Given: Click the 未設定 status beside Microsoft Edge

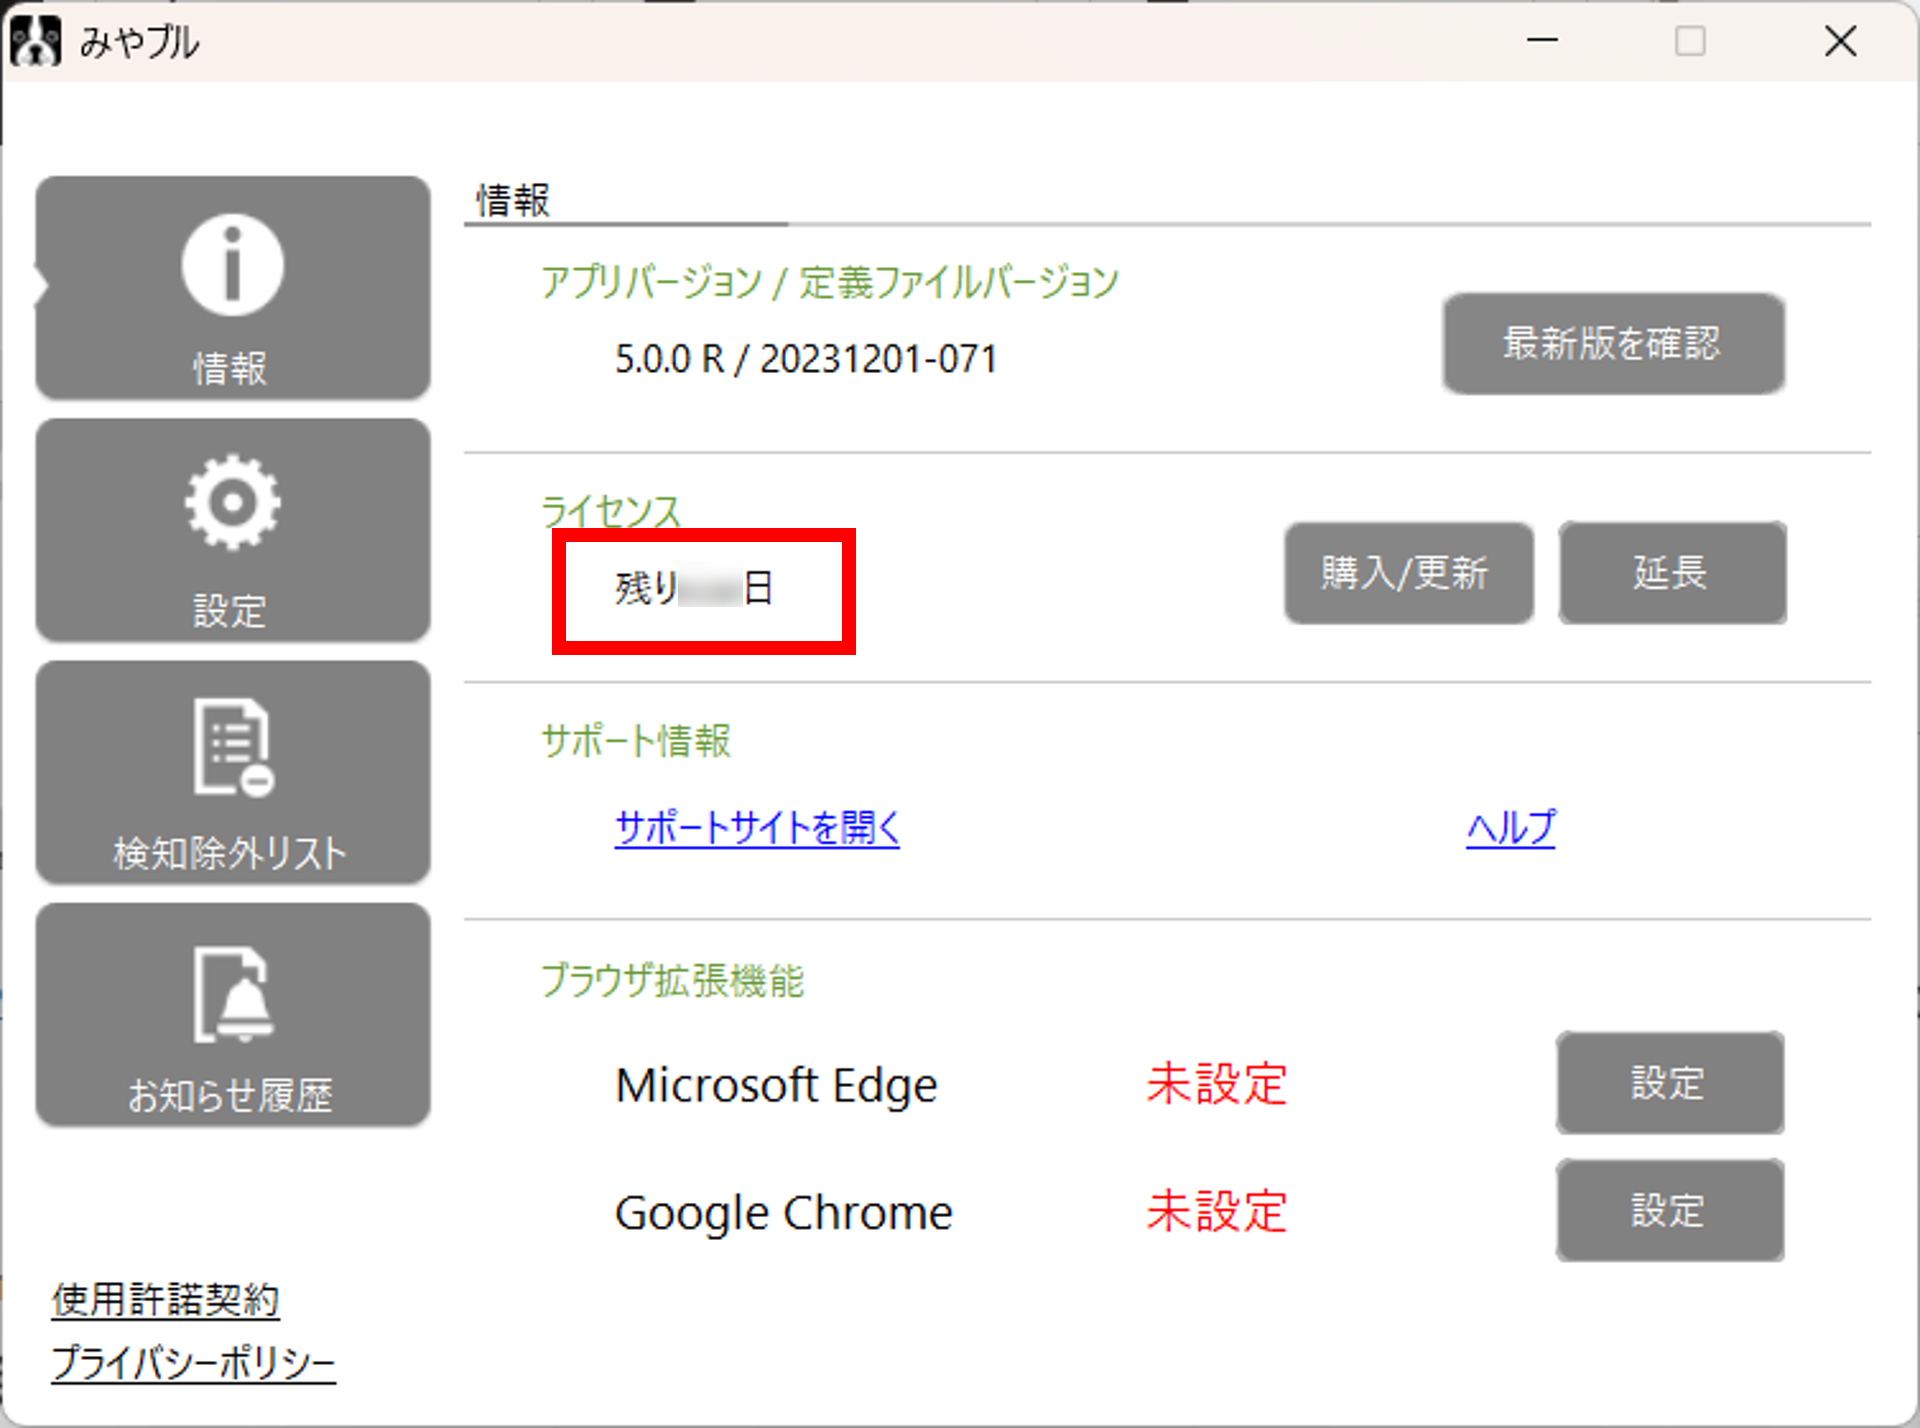Looking at the screenshot, I should tap(1214, 1084).
